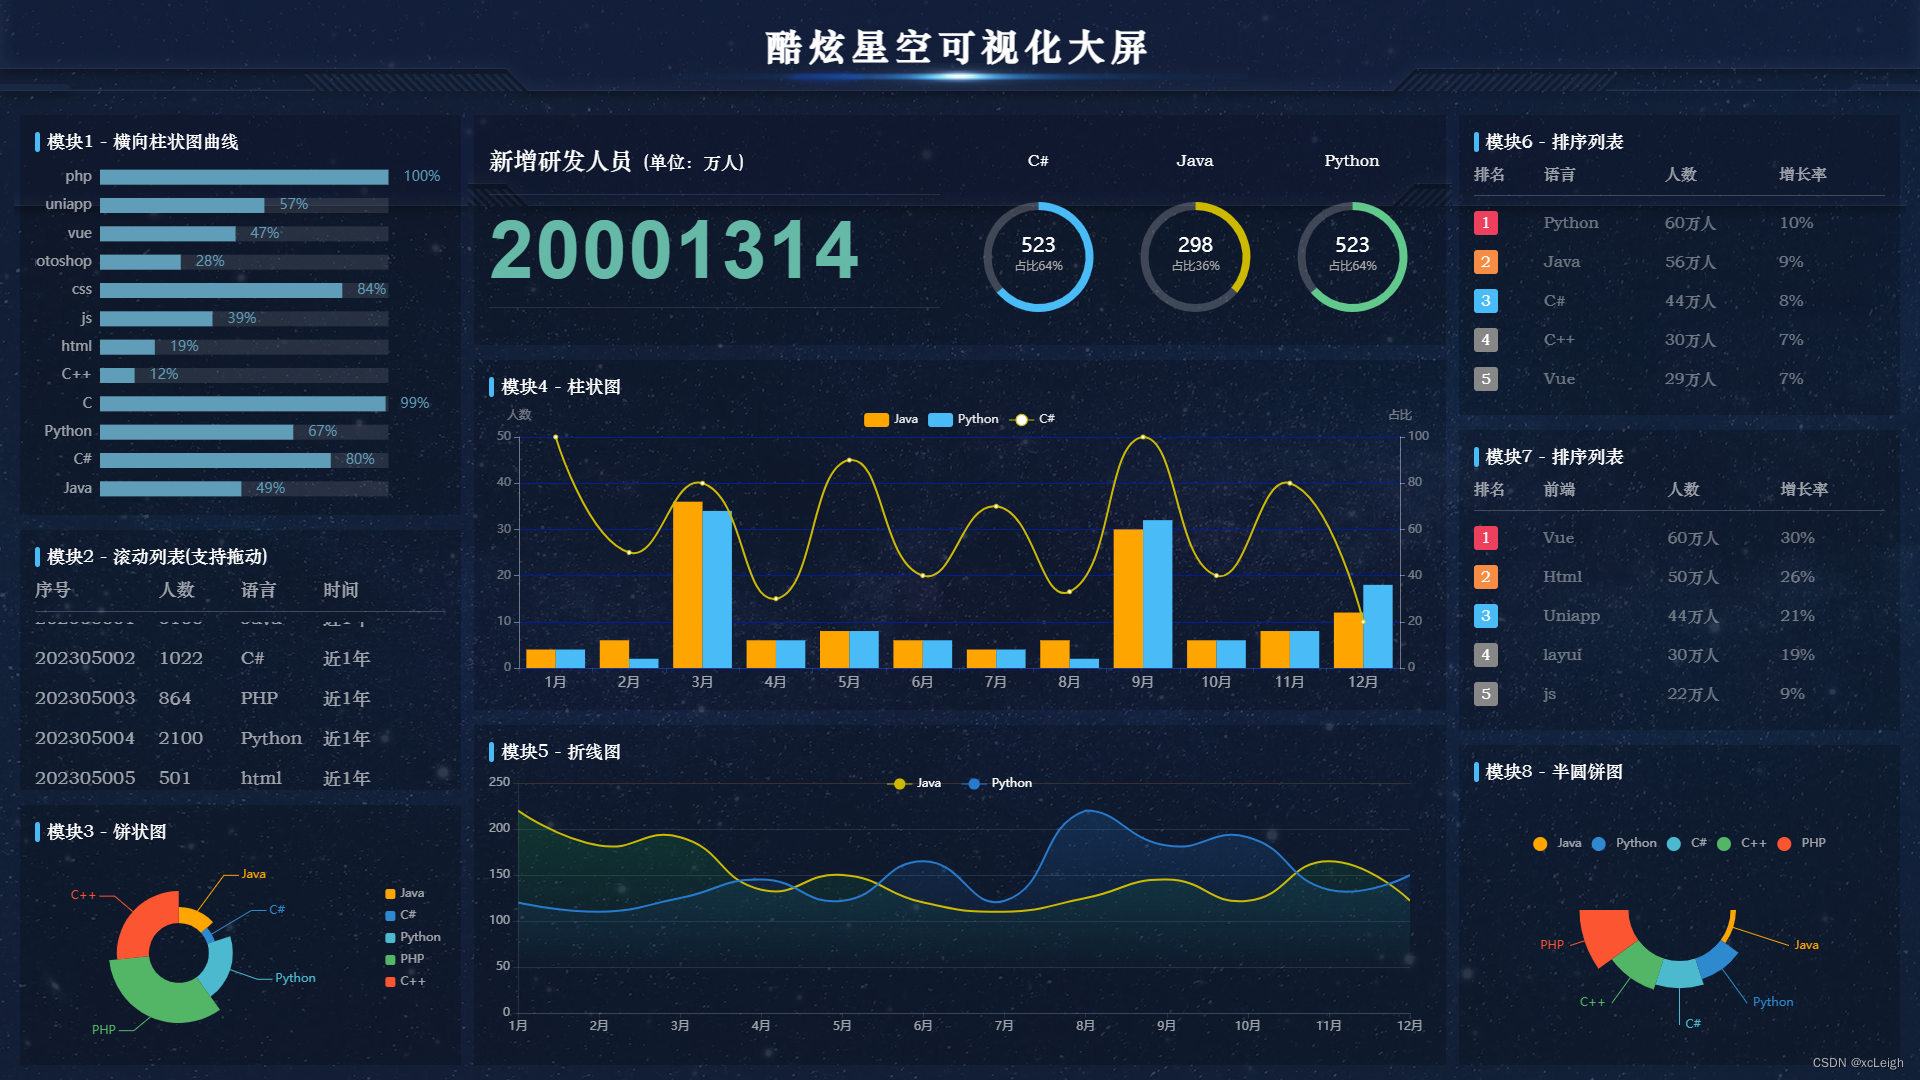This screenshot has height=1080, width=1920.
Task: Toggle C++ in the 半圆饼图 half-pie legend
Action: (1742, 843)
